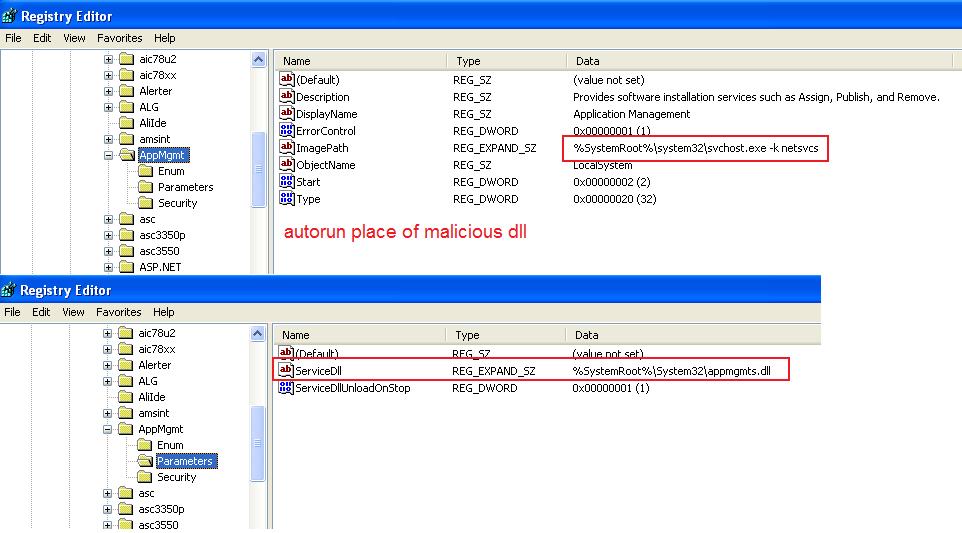This screenshot has height=533, width=962.
Task: Click Parameters folder icon in top window
Action: click(x=145, y=187)
